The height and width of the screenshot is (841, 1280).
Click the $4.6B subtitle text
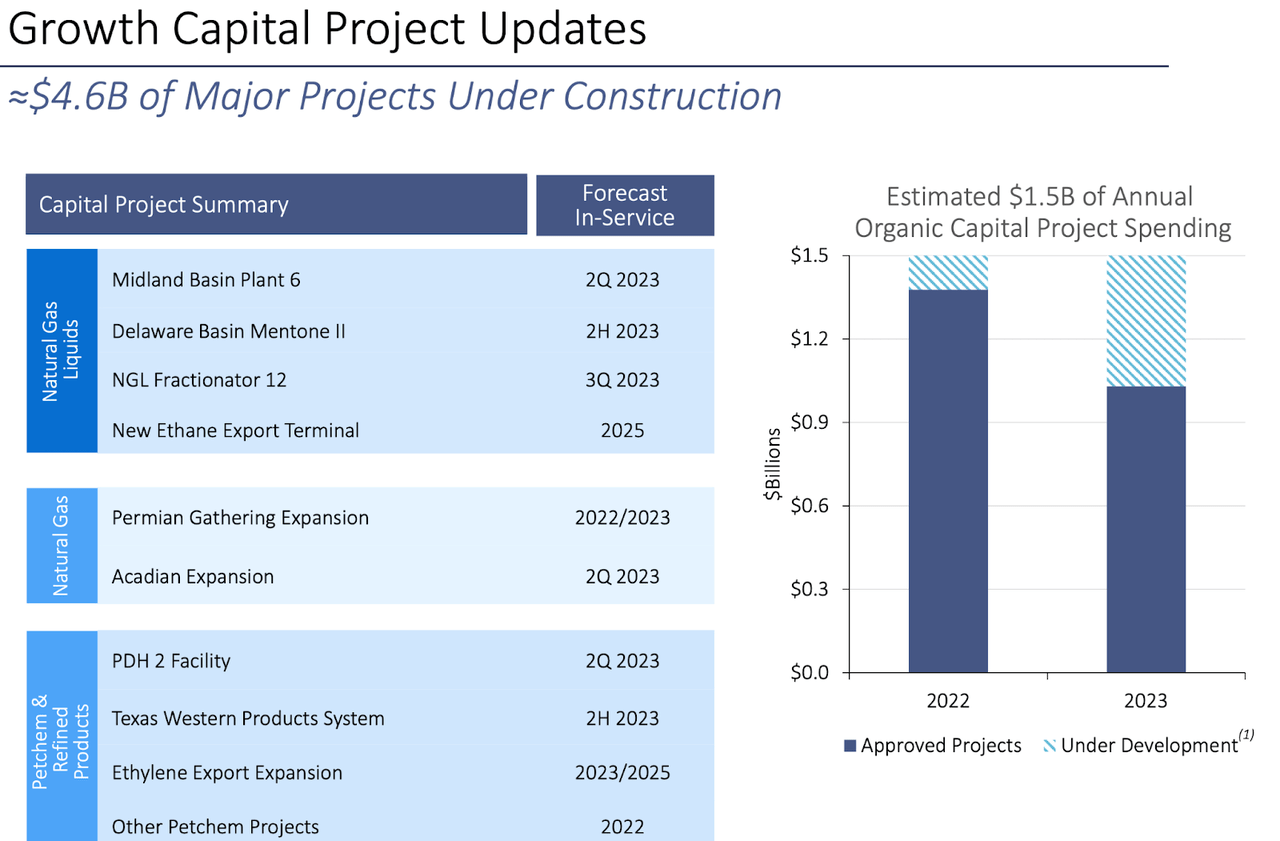(x=394, y=96)
